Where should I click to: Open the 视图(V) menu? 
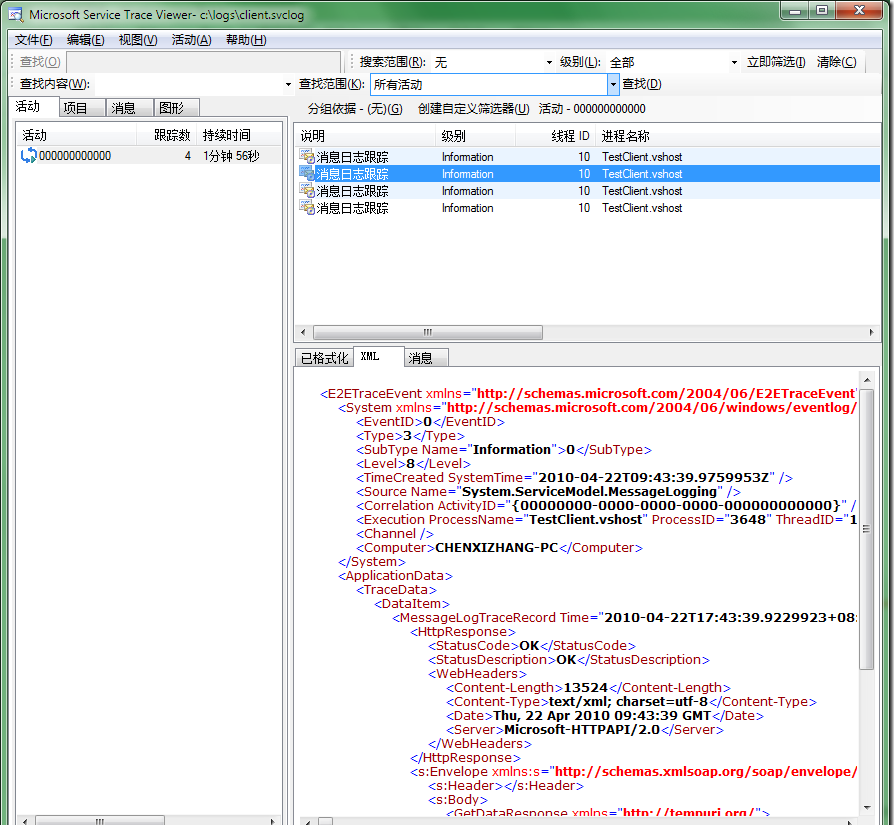pos(138,40)
